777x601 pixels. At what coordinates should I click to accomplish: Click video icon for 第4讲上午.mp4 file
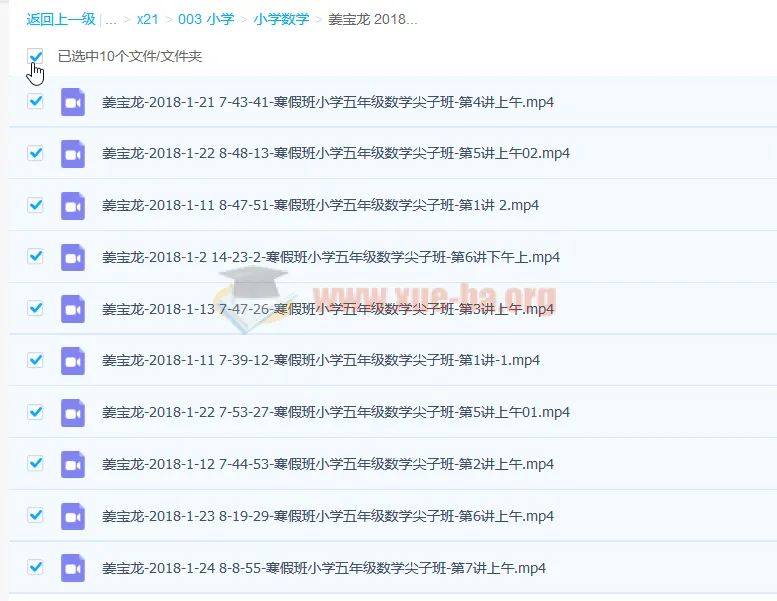click(x=73, y=102)
